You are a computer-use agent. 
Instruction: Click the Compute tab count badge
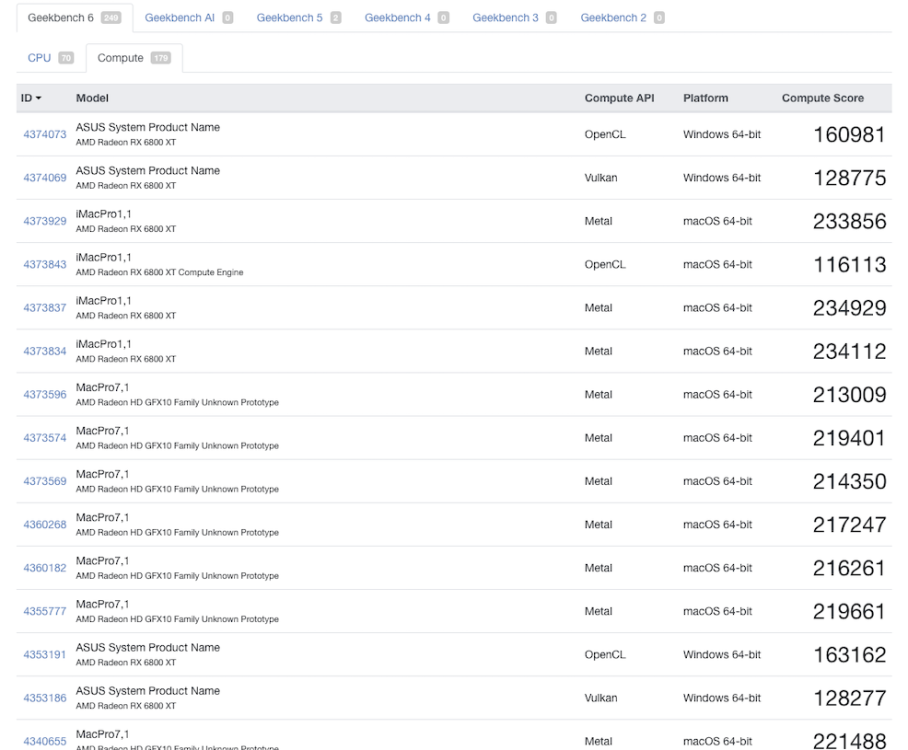click(160, 58)
